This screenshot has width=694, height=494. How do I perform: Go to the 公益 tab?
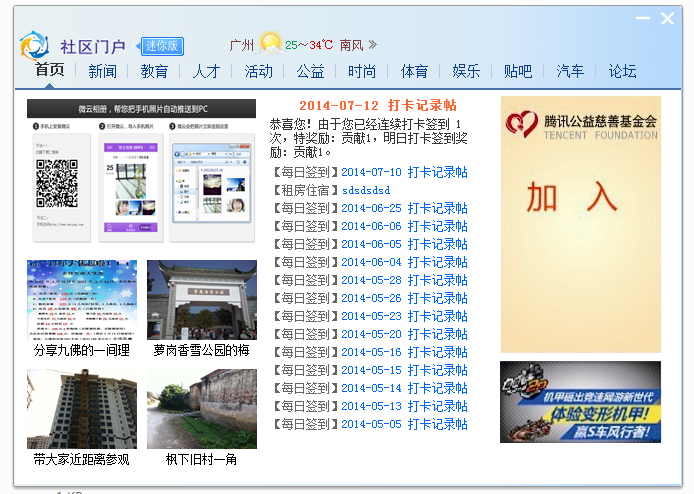coord(310,71)
